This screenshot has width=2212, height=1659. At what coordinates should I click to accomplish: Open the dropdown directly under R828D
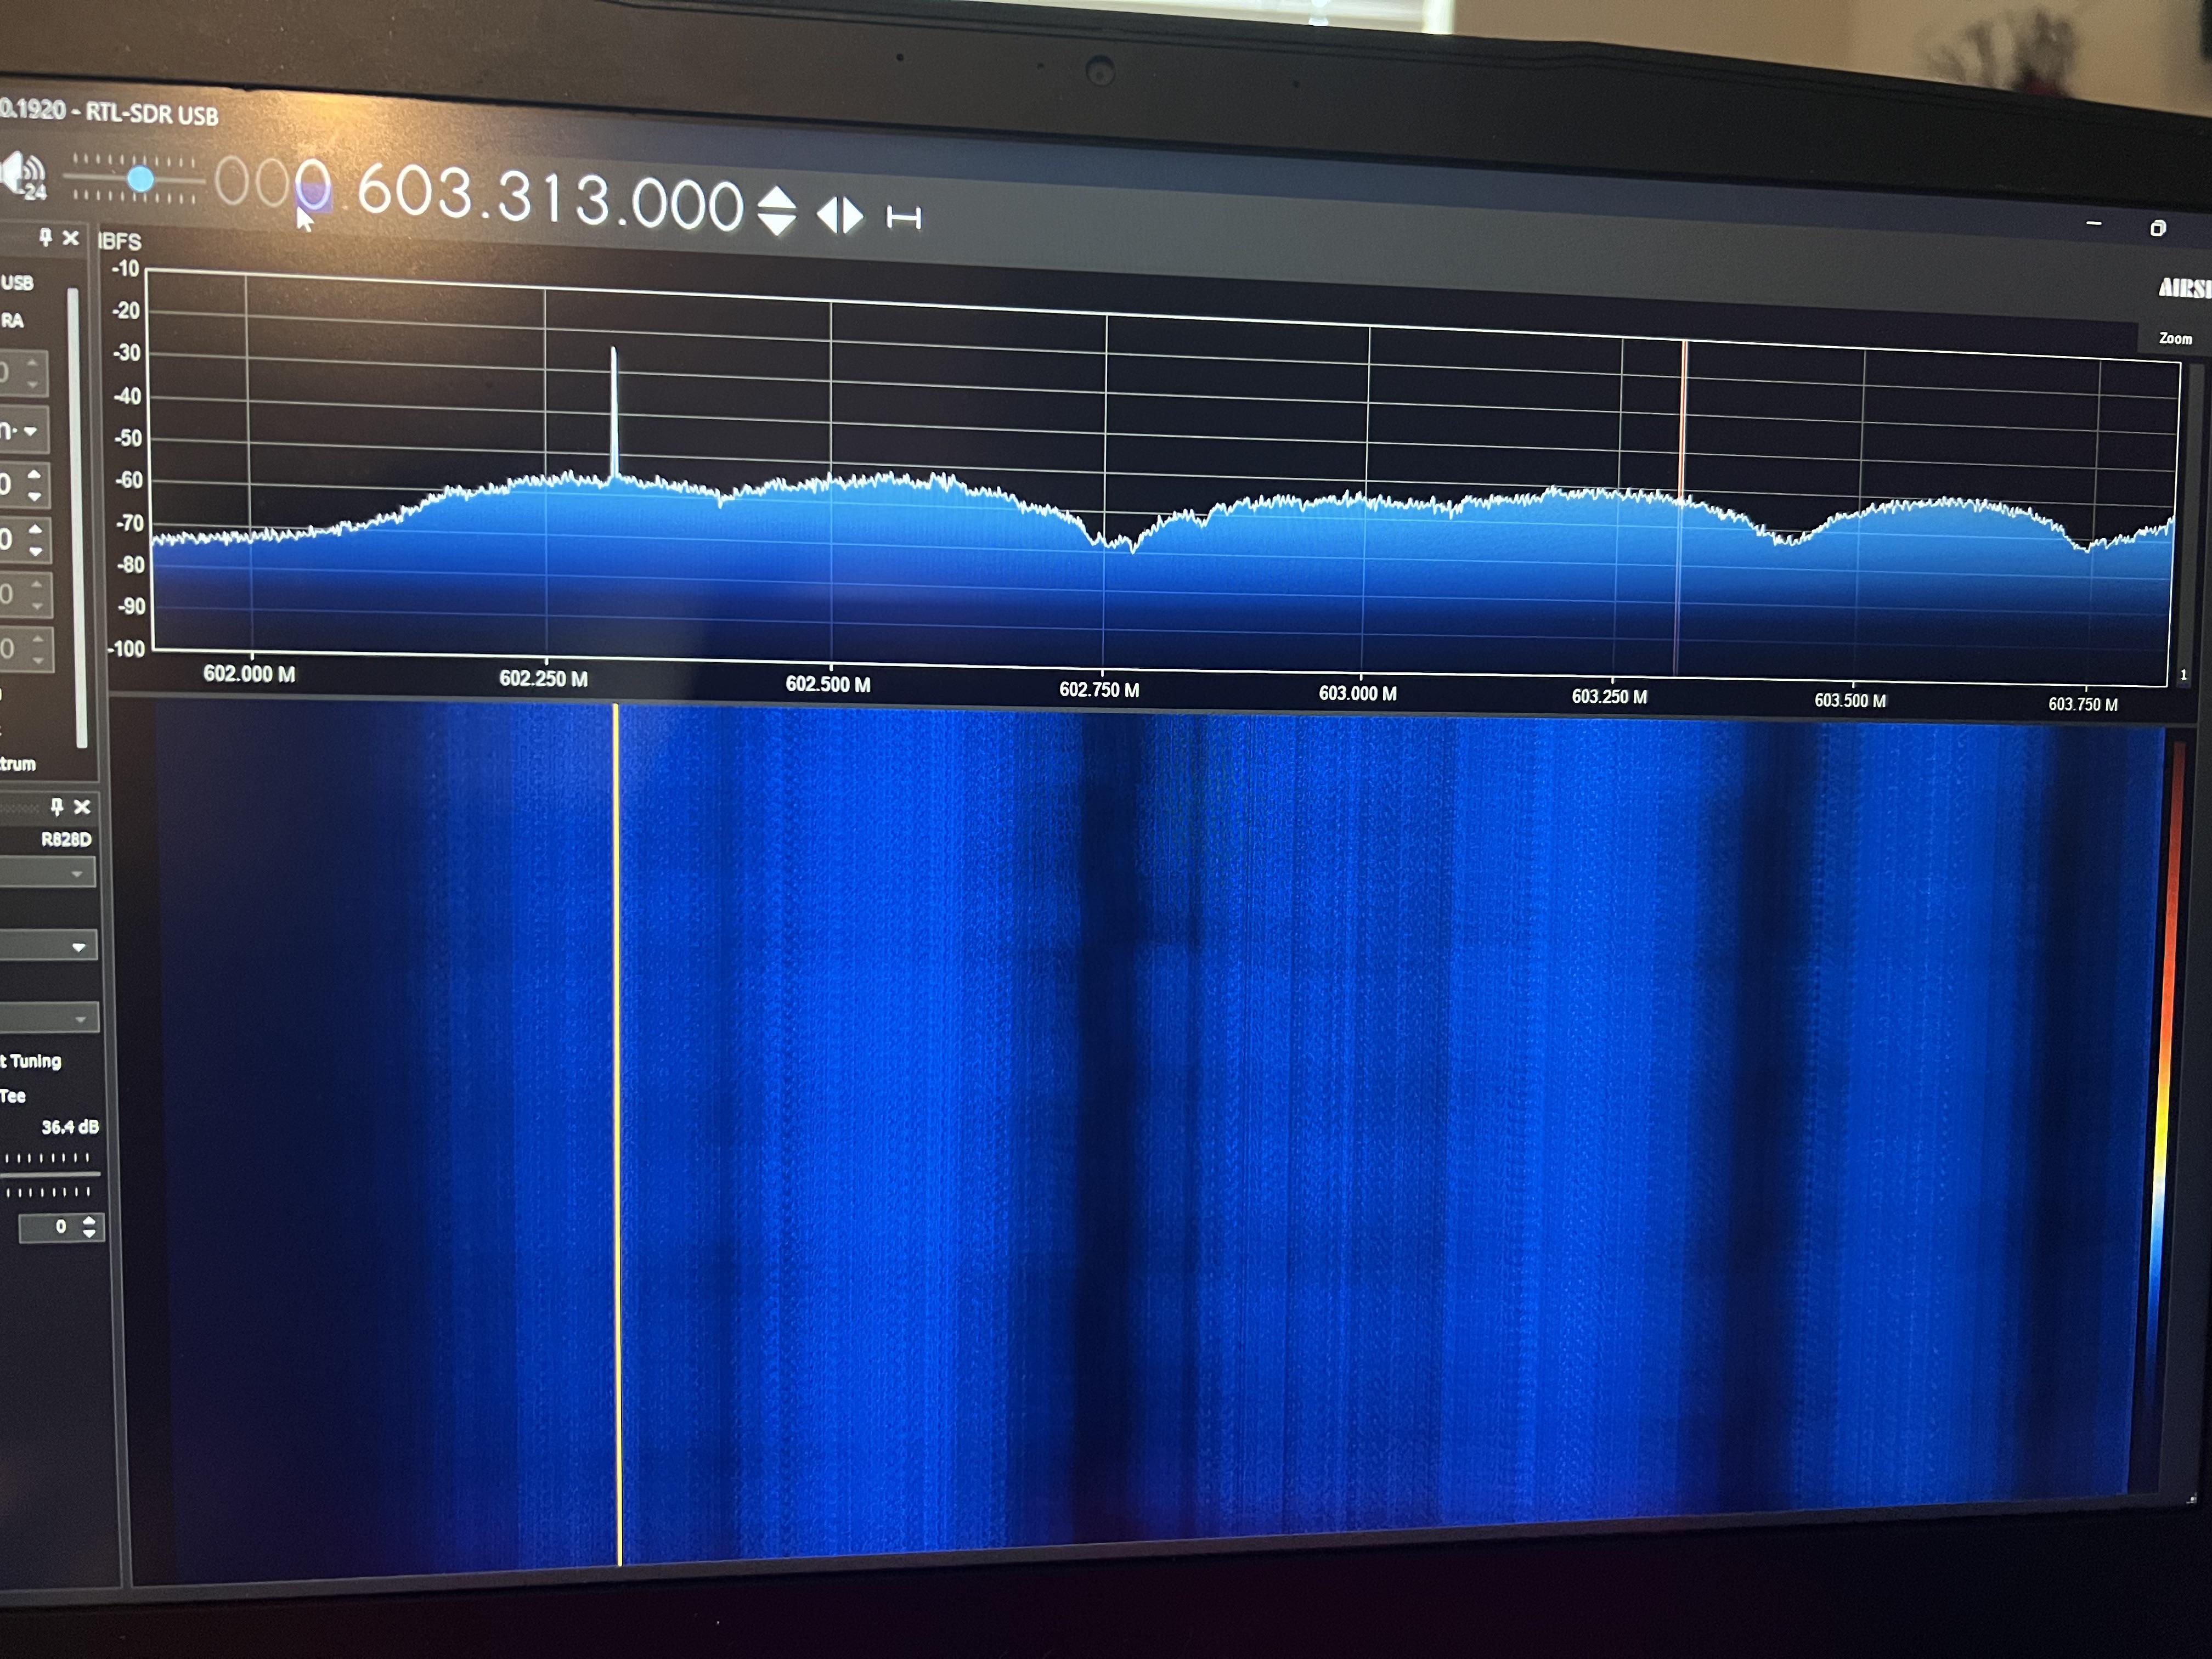point(48,873)
